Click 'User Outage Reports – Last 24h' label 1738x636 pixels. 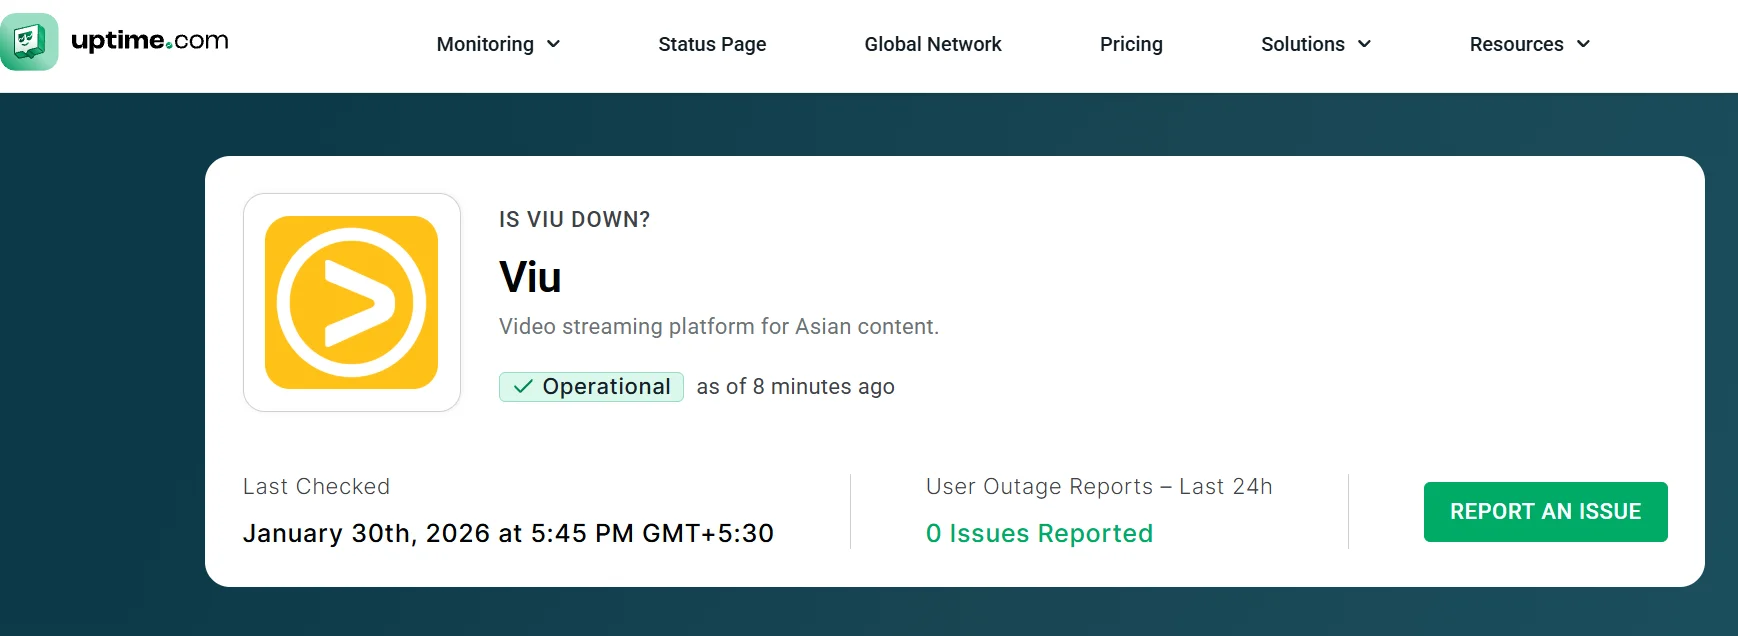1099,486
